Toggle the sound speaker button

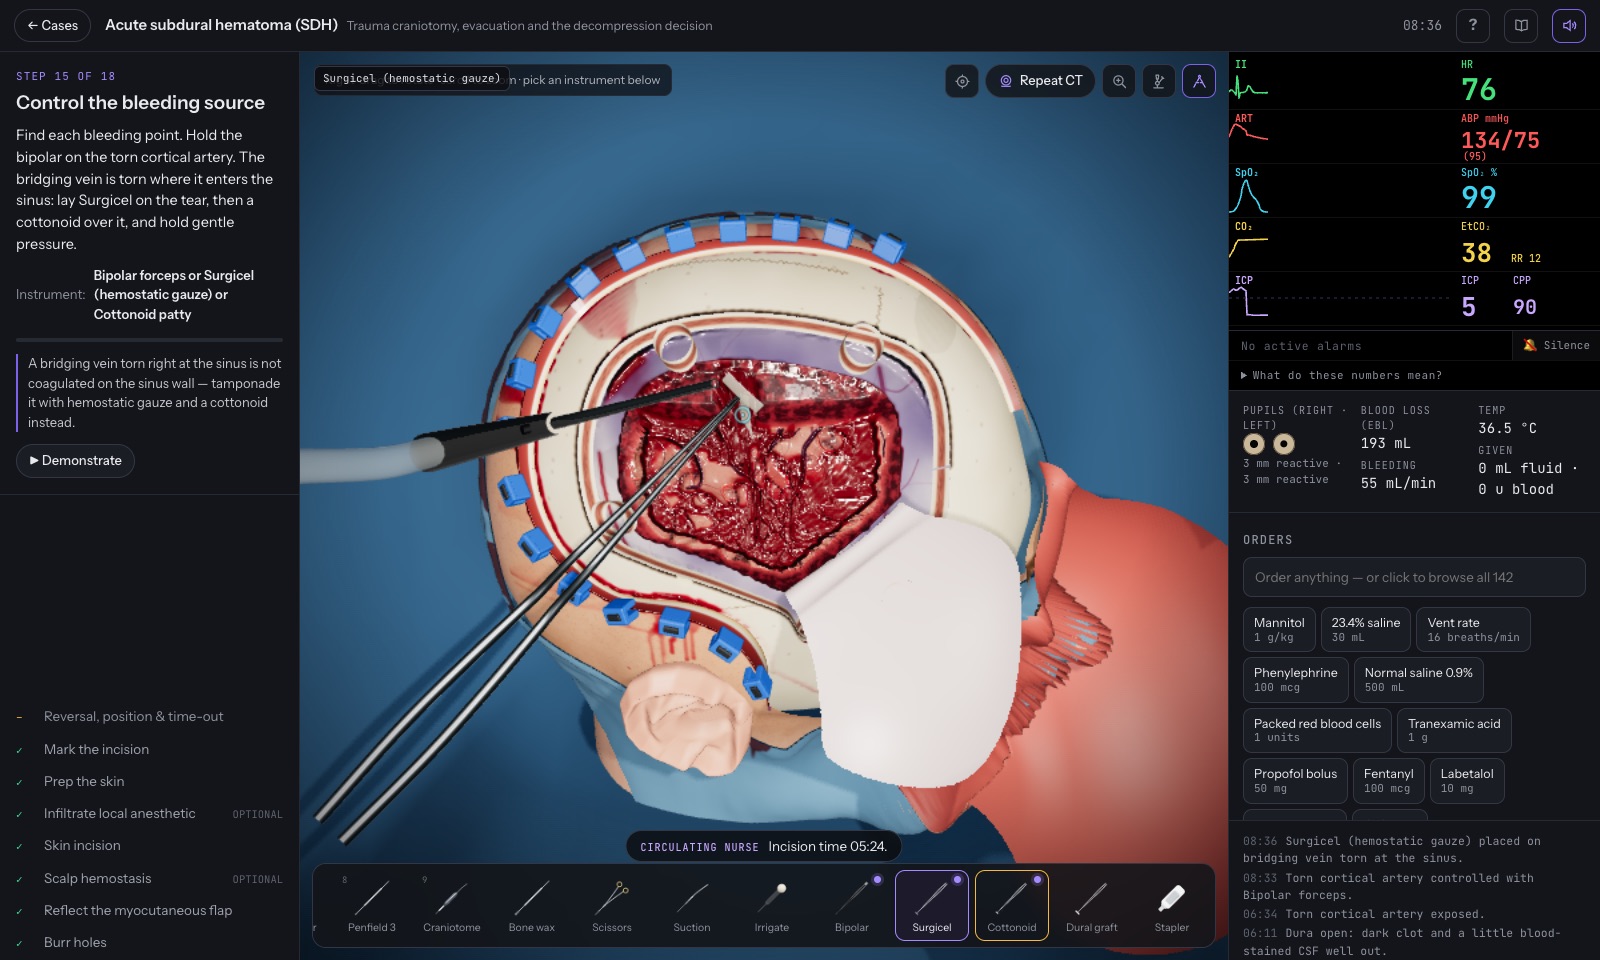point(1569,25)
